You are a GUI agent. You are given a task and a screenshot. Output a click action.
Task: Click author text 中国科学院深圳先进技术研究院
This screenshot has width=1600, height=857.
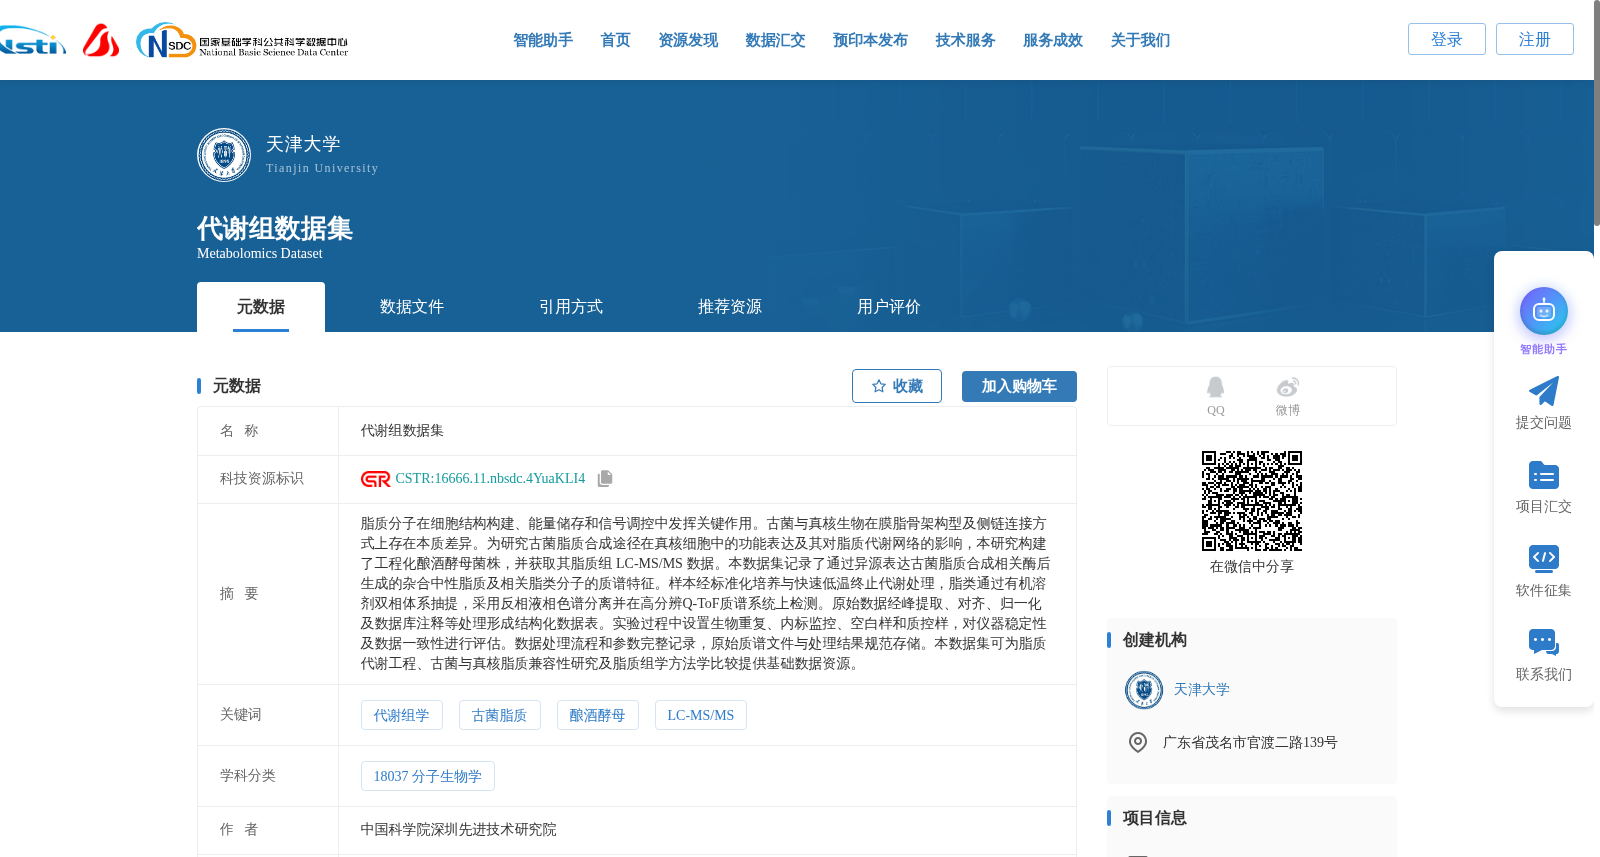coord(459,830)
